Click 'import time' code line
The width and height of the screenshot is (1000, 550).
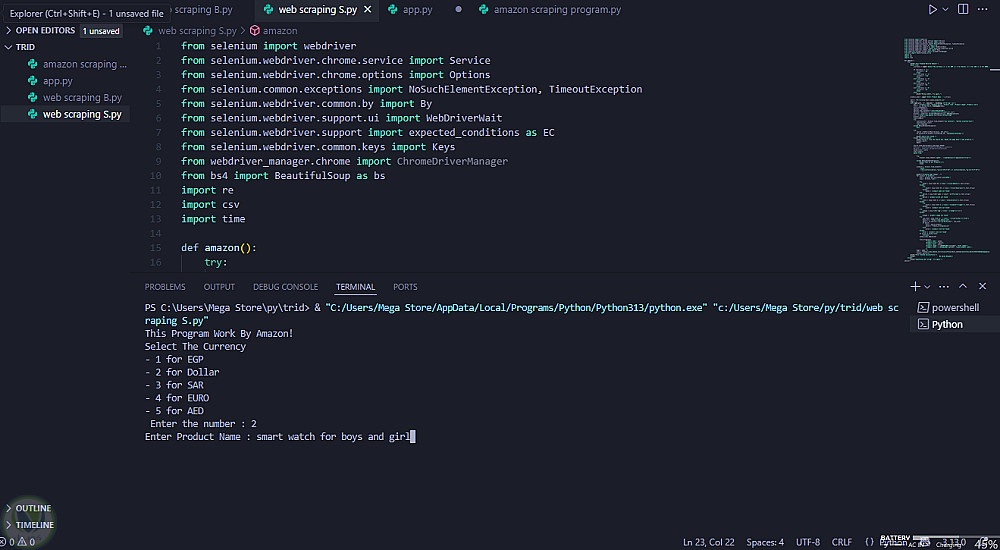(x=213, y=219)
